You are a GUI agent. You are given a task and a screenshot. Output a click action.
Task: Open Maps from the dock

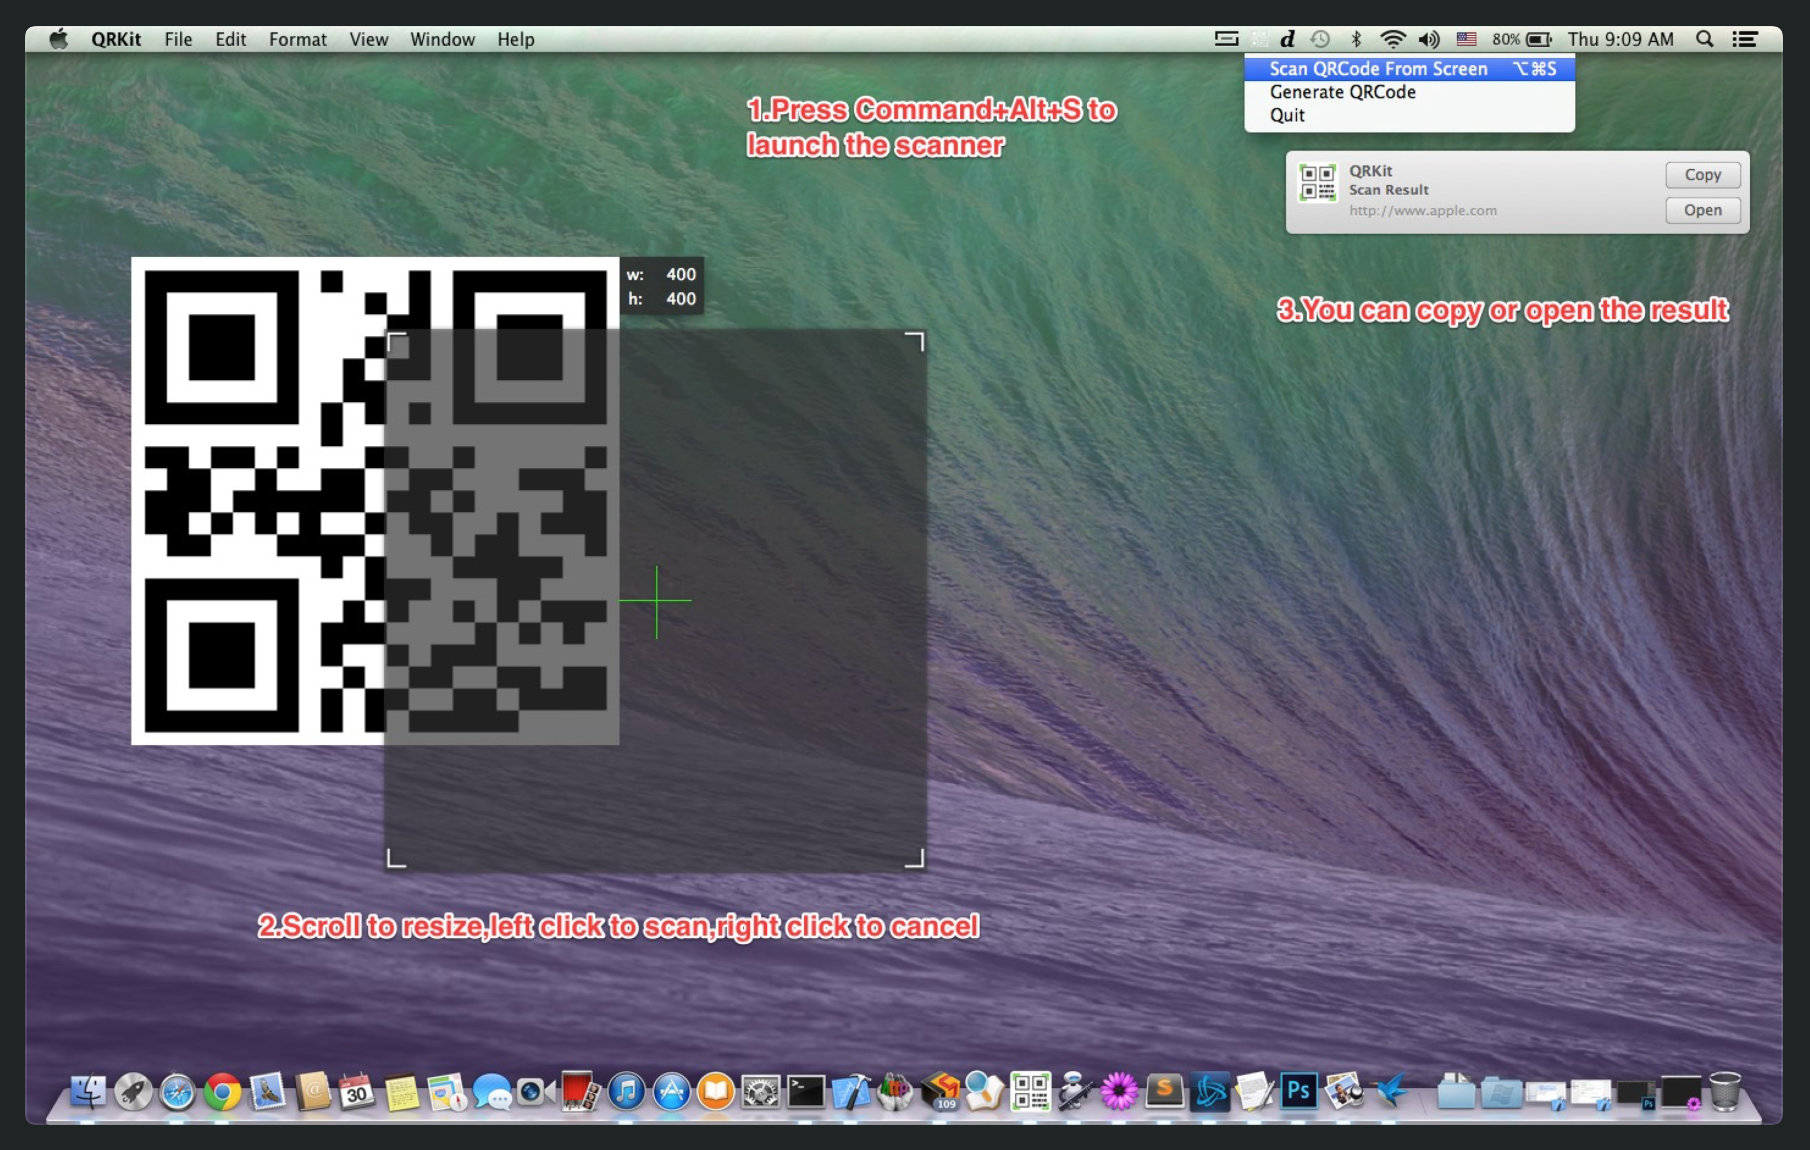coord(447,1091)
